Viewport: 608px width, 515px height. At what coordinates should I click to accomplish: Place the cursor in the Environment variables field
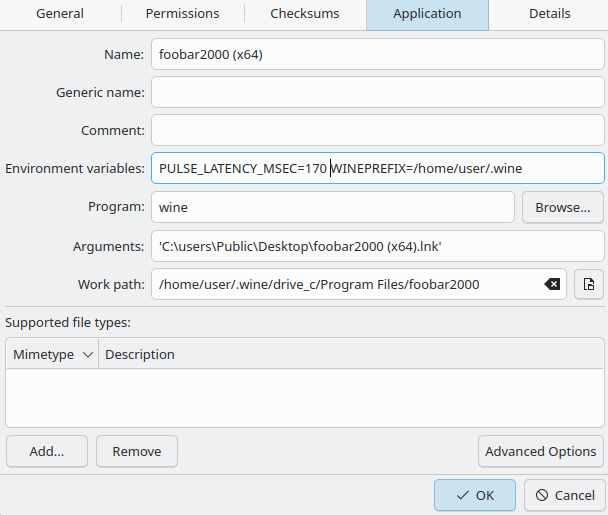(378, 168)
